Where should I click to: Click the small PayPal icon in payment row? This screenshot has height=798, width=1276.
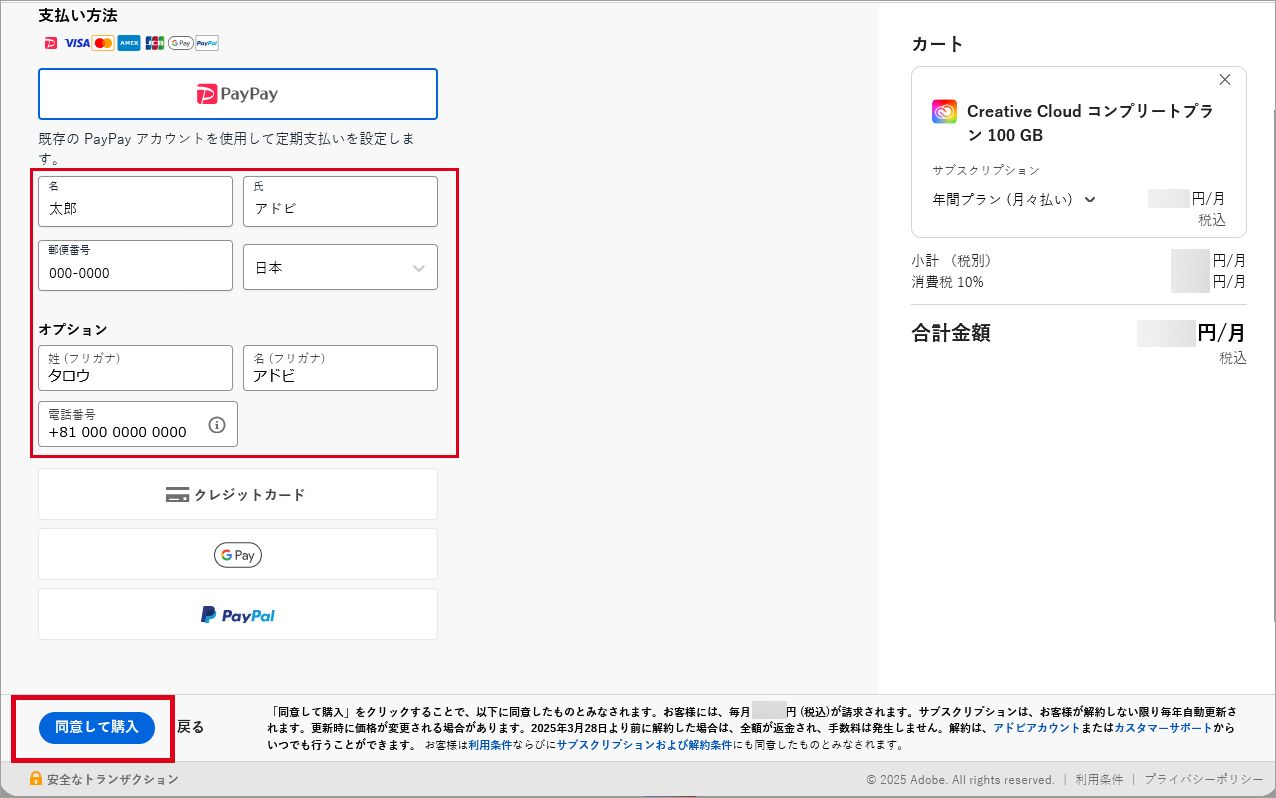207,43
